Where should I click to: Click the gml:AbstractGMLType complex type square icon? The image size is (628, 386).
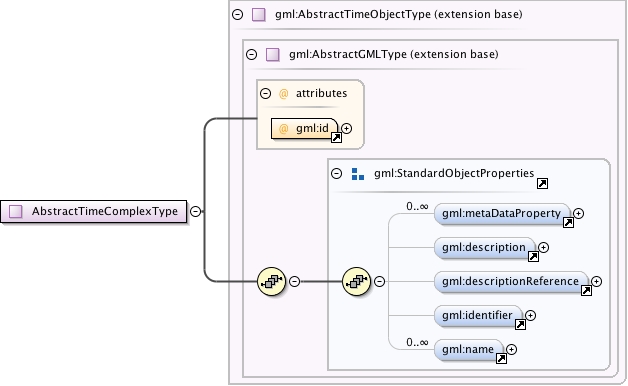point(273,54)
